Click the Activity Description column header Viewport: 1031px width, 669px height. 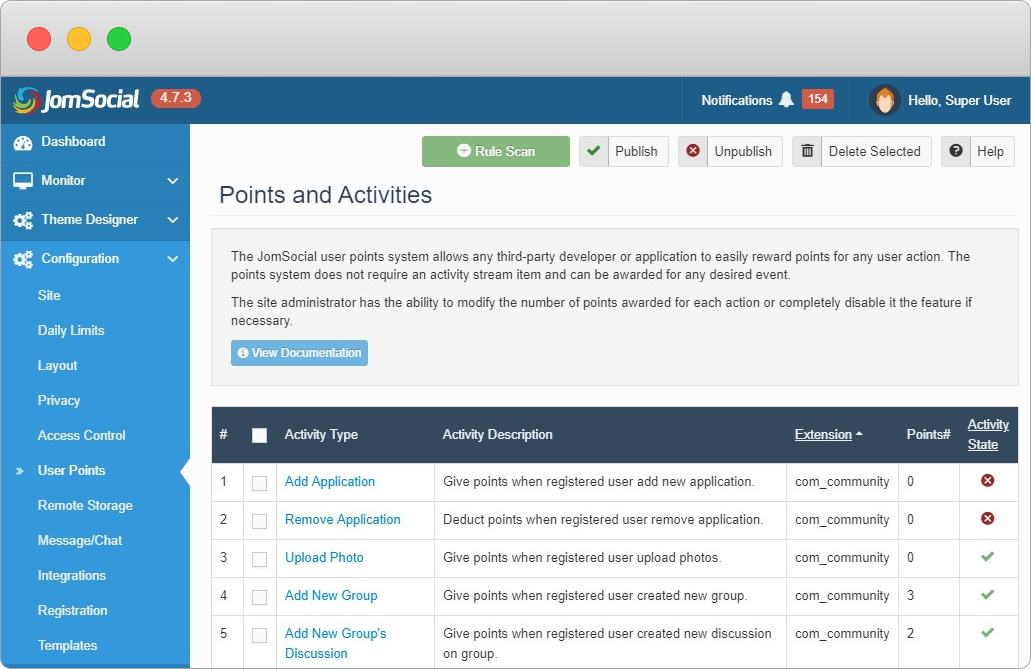tap(497, 435)
